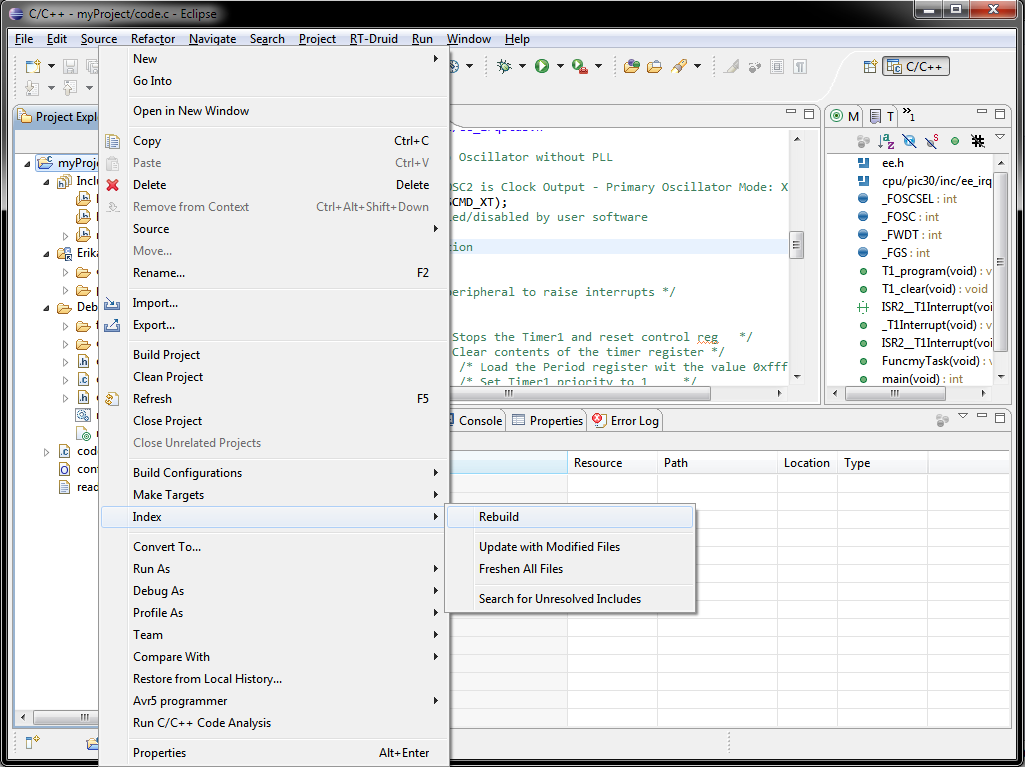Choose Rebuild from the Index submenu
The height and width of the screenshot is (767, 1025).
coord(569,517)
